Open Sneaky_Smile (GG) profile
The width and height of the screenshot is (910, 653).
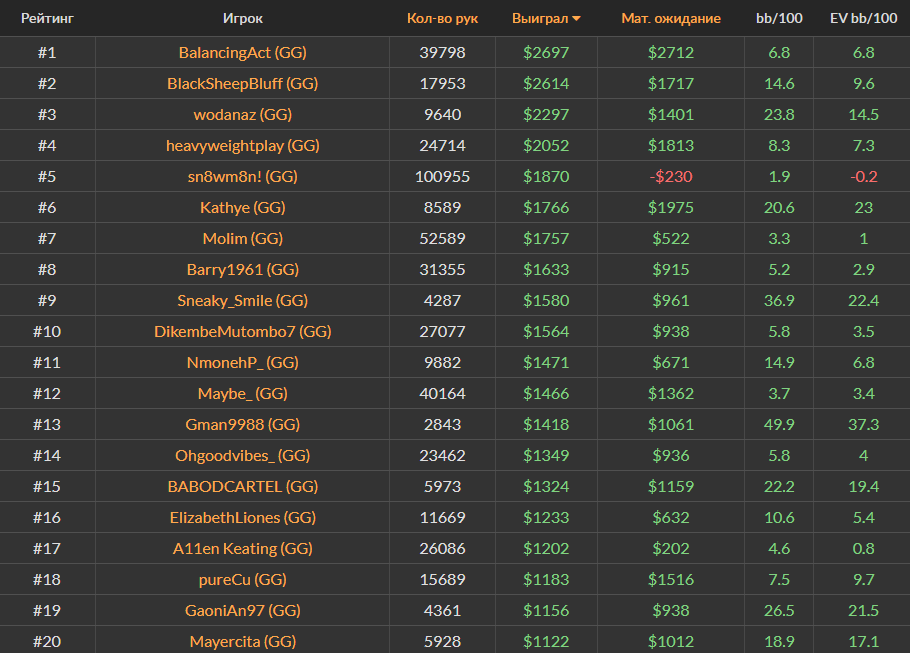[243, 300]
